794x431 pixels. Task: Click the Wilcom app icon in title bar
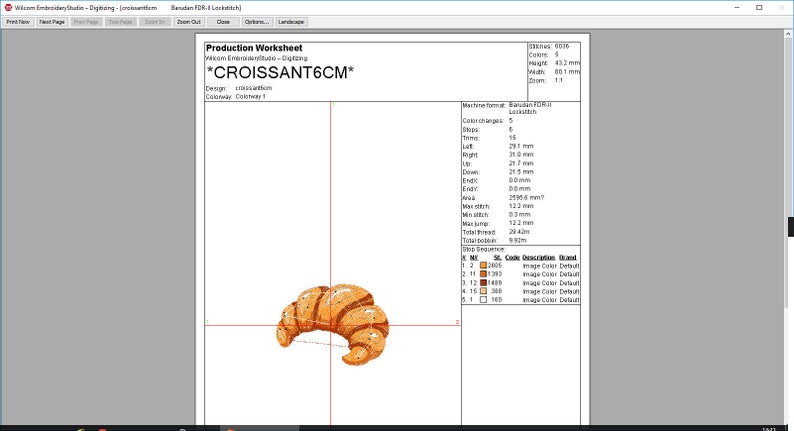(8, 8)
